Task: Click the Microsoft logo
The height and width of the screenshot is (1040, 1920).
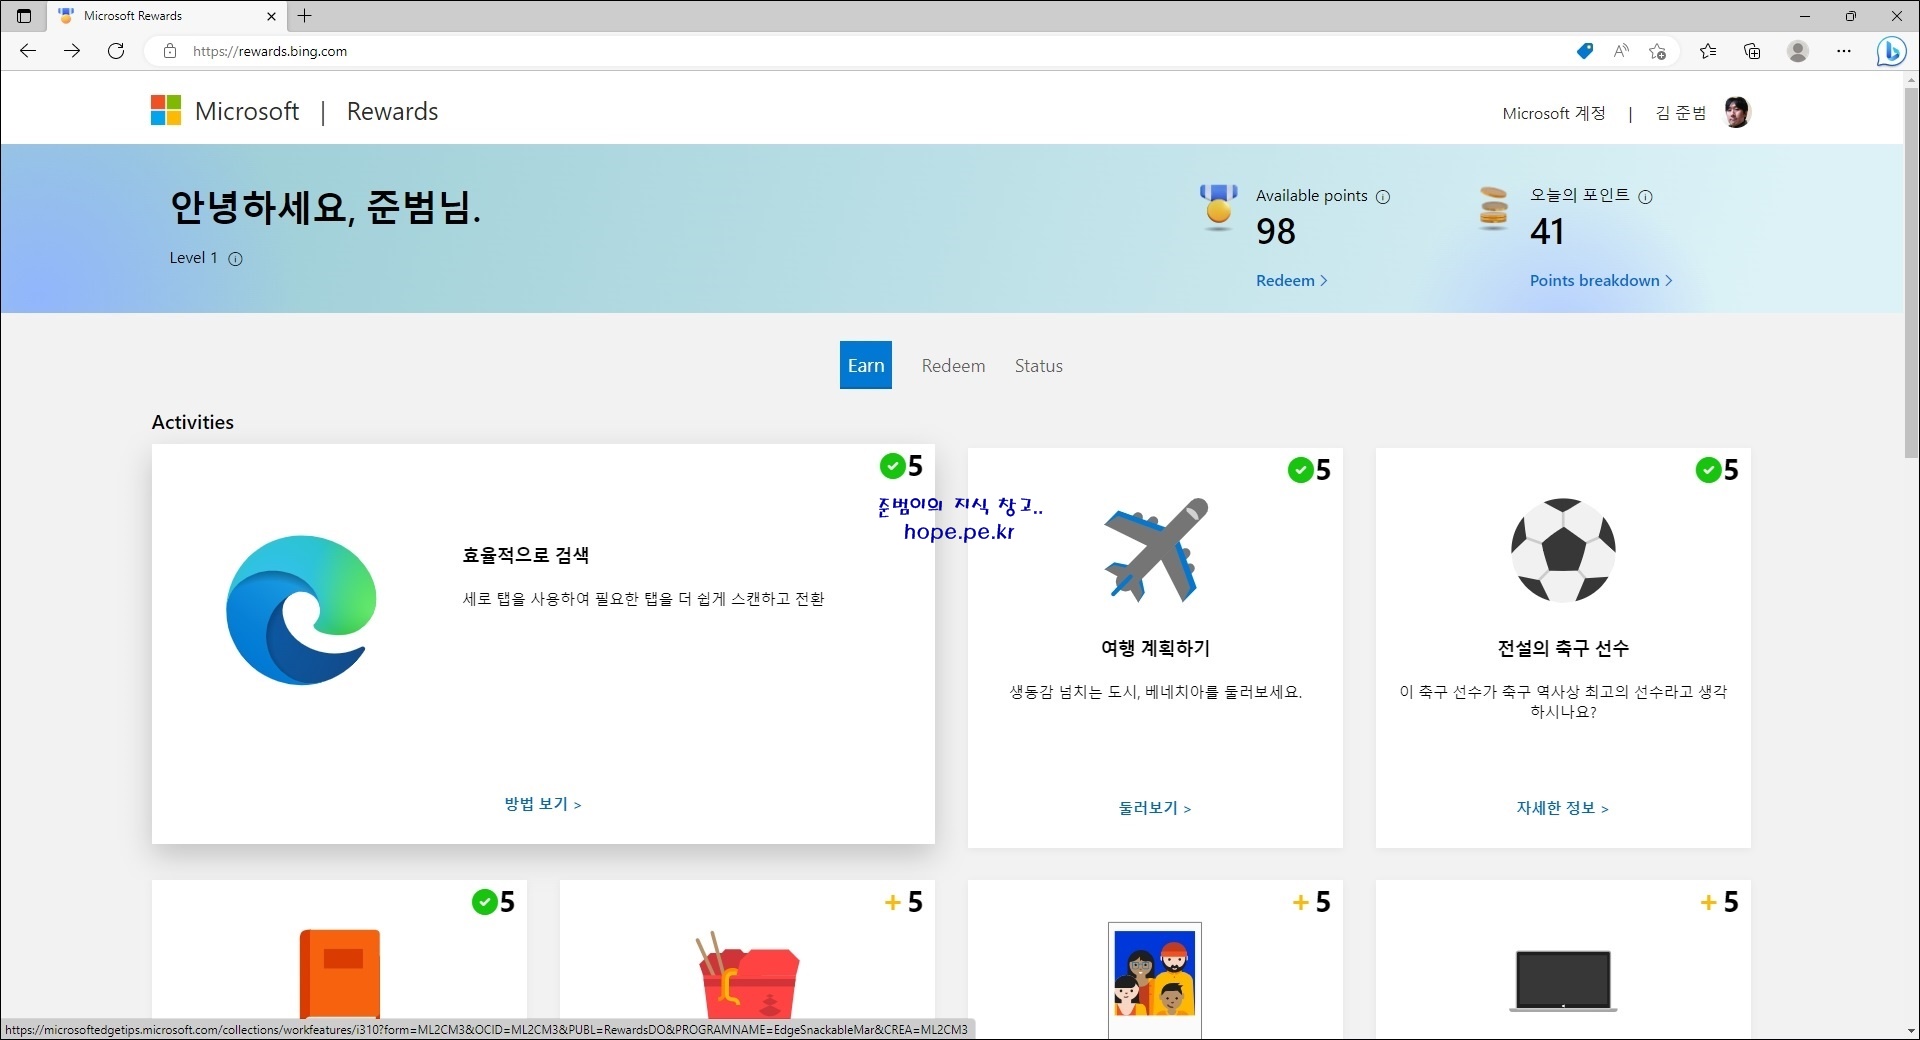Action: [x=166, y=111]
